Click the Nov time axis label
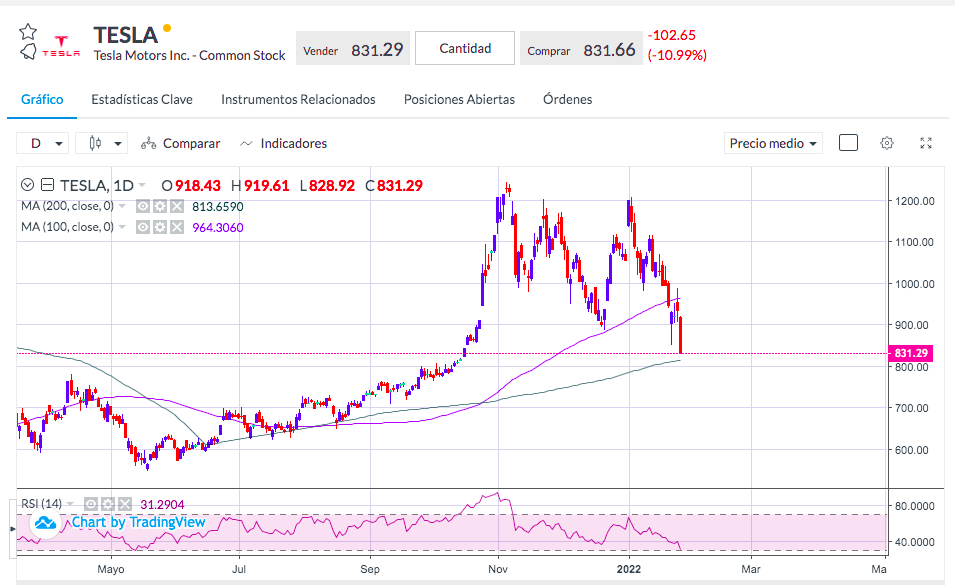955x585 pixels. point(498,569)
